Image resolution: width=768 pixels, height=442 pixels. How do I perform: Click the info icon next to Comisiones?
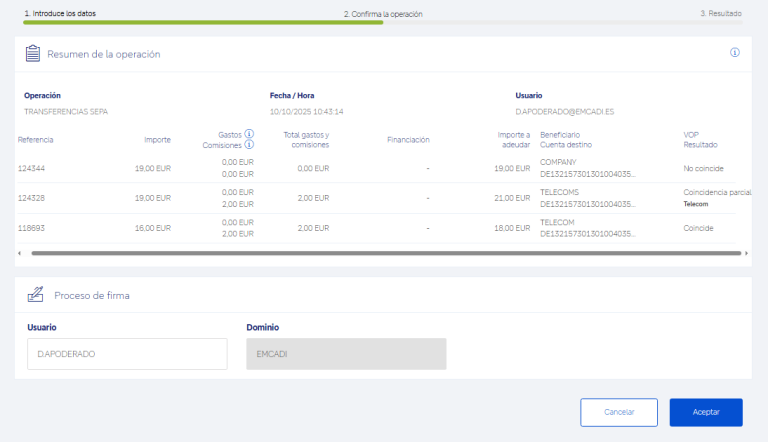tap(249, 145)
